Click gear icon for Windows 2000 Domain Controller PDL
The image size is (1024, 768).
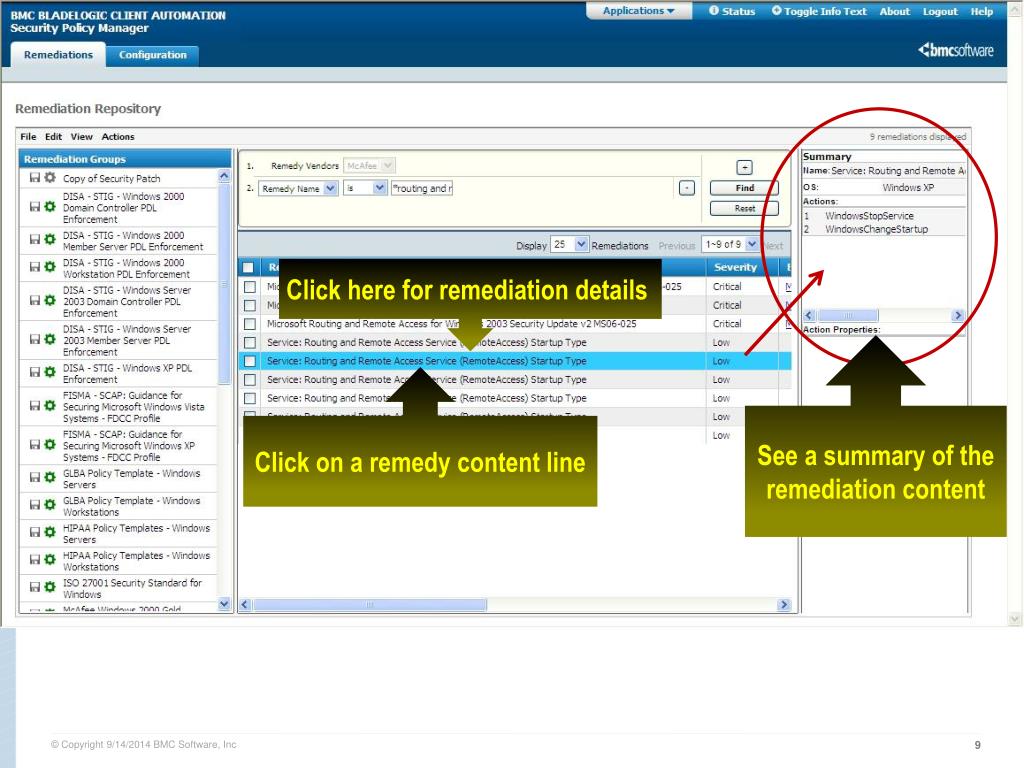click(x=50, y=207)
